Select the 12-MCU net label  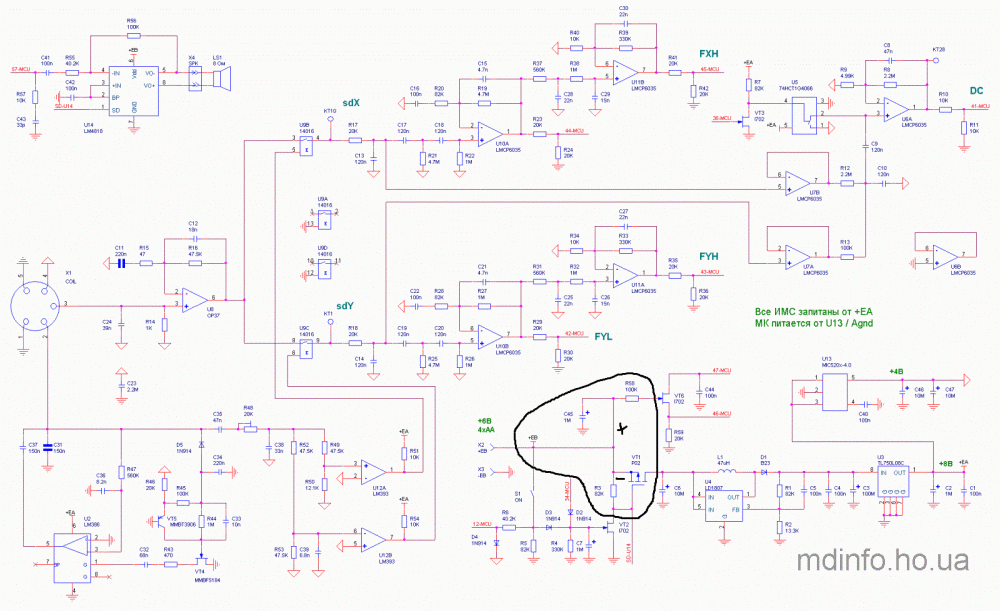tap(482, 524)
